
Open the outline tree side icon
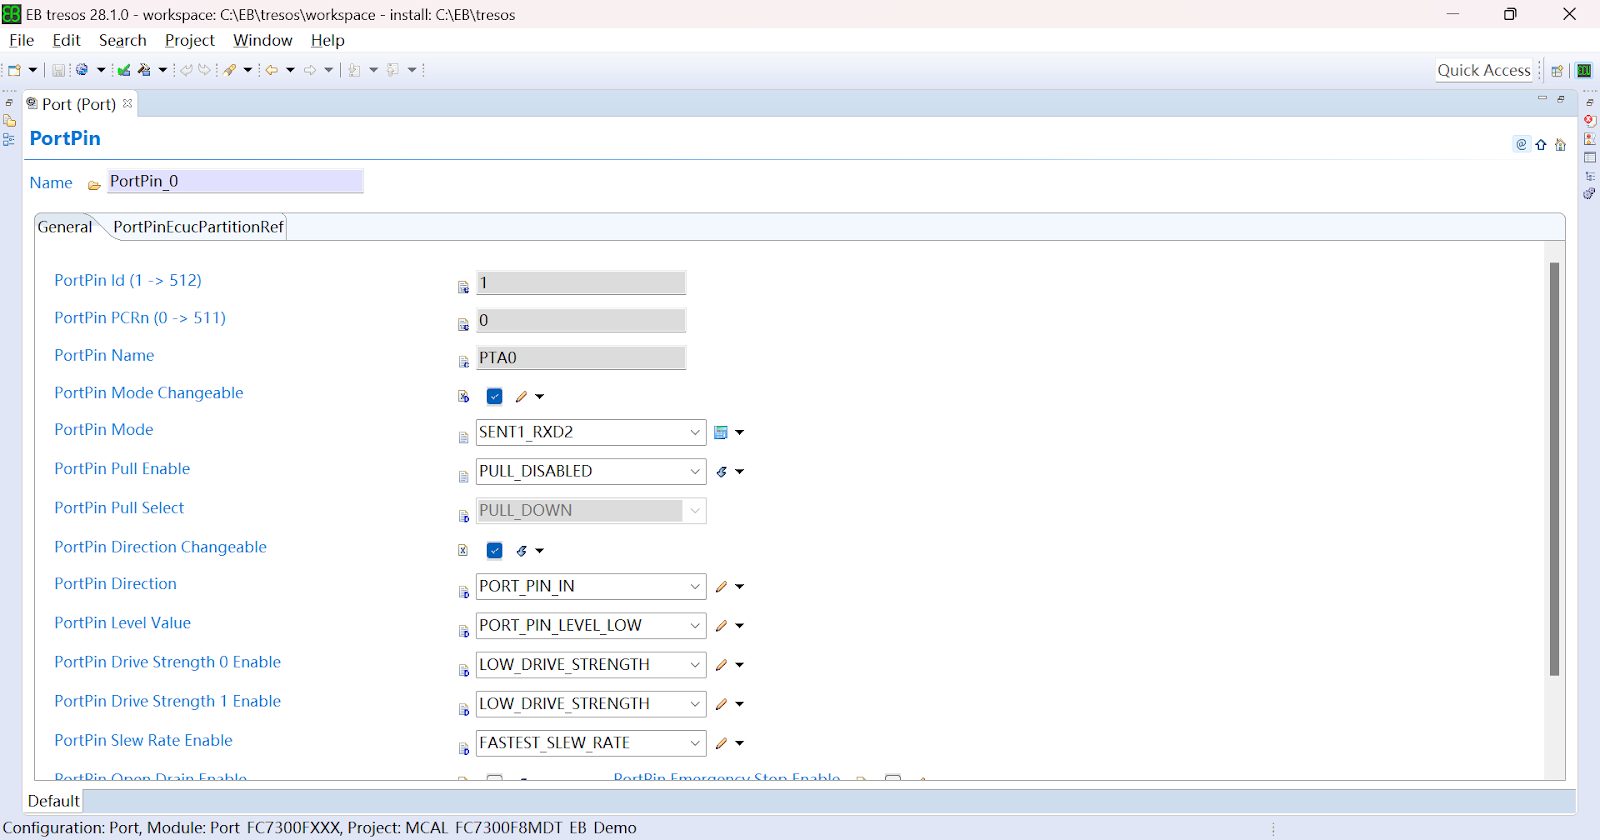(x=1589, y=175)
